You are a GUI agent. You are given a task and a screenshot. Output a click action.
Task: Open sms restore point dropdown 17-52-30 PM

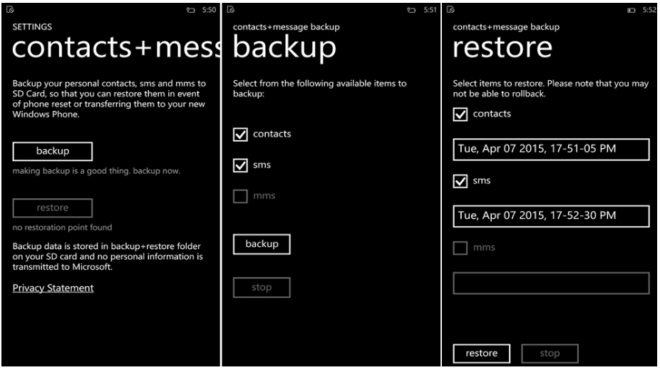pos(551,216)
